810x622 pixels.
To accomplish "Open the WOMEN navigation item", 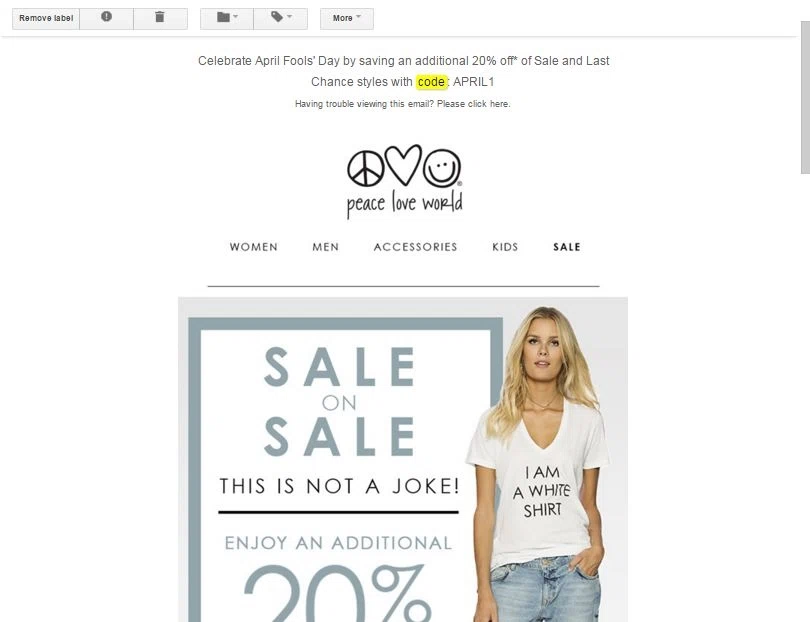I will [x=254, y=247].
